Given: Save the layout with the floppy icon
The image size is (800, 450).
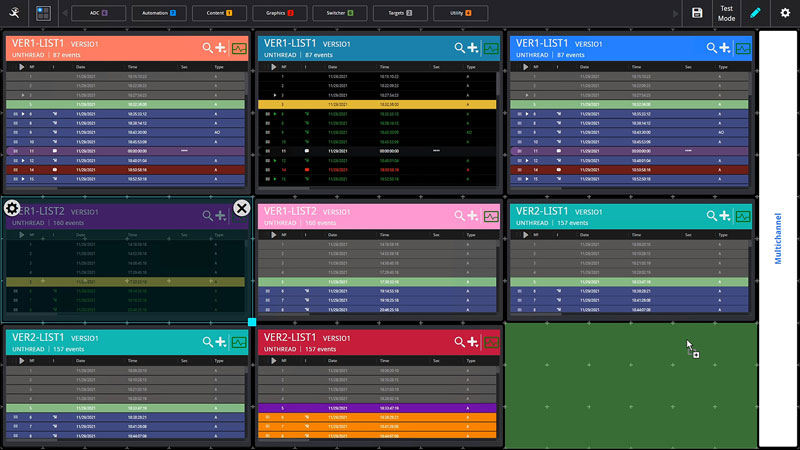Looking at the screenshot, I should [x=697, y=13].
